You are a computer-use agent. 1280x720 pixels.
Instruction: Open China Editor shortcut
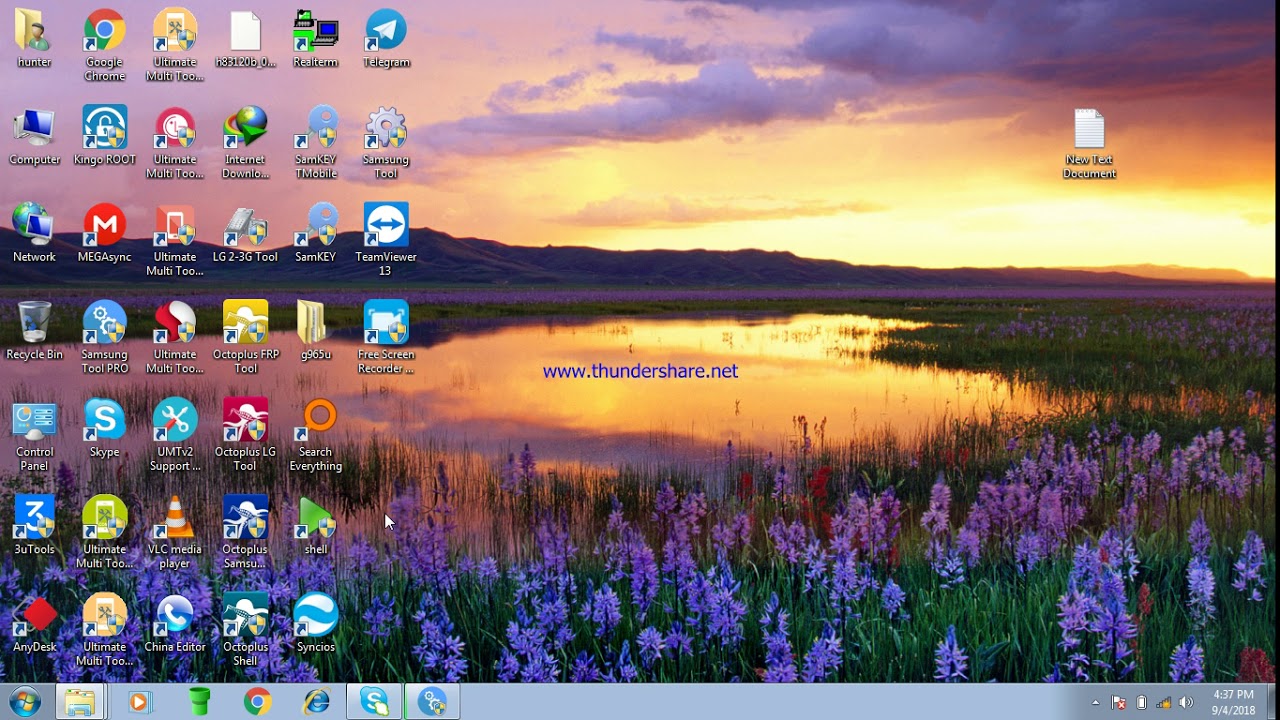coord(175,623)
